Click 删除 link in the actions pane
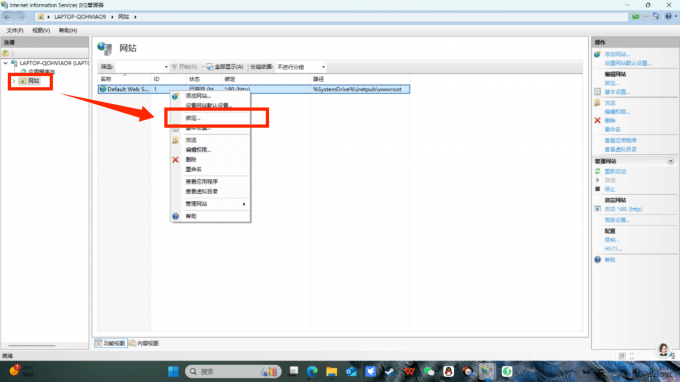 (610, 121)
